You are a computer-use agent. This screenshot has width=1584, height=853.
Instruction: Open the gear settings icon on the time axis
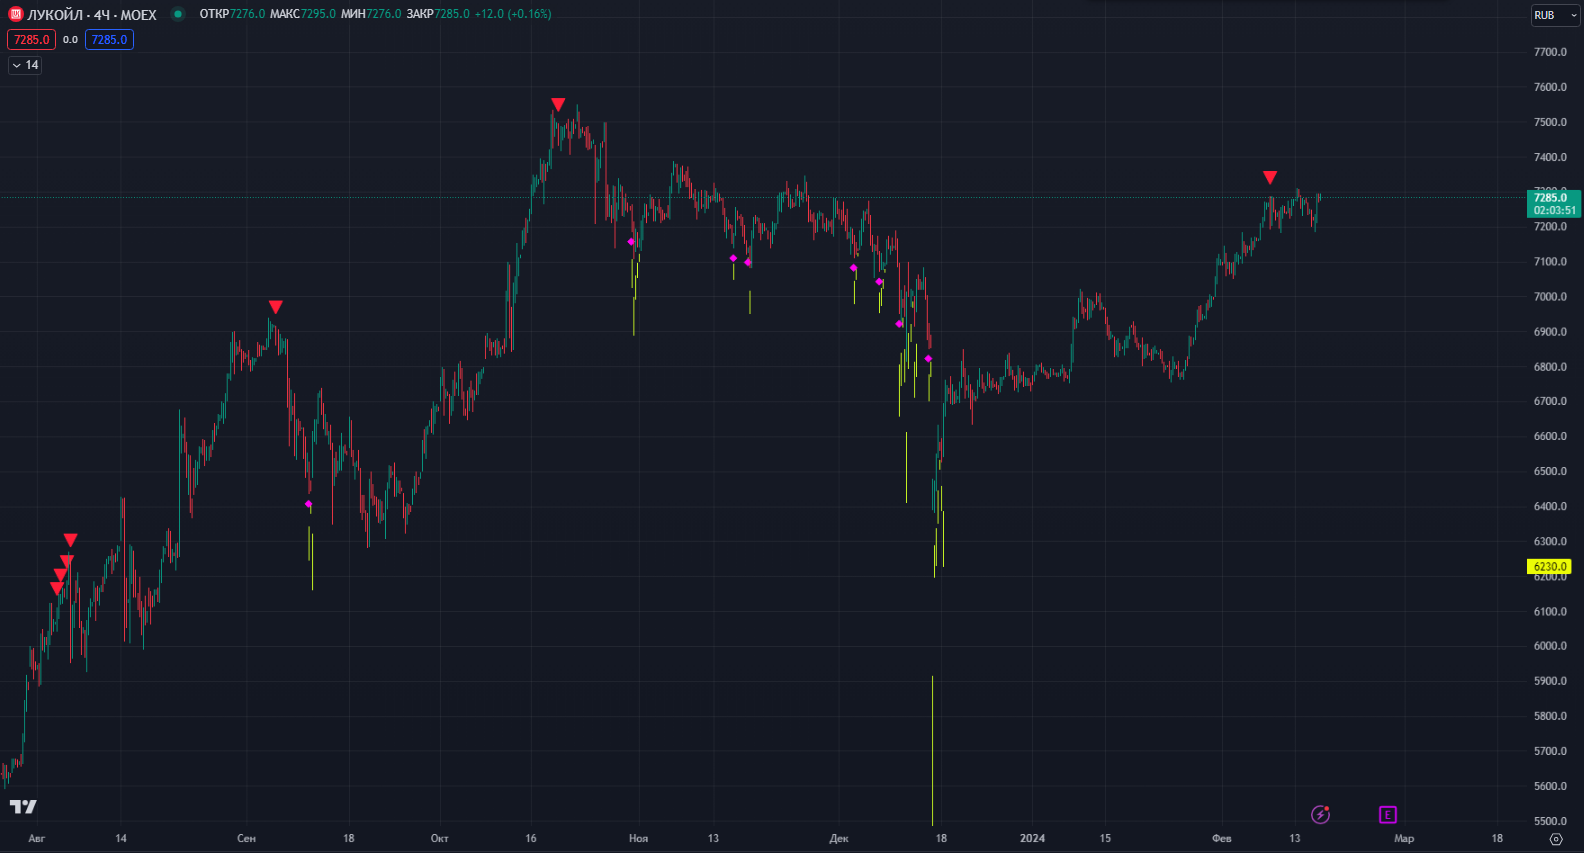(x=1556, y=839)
